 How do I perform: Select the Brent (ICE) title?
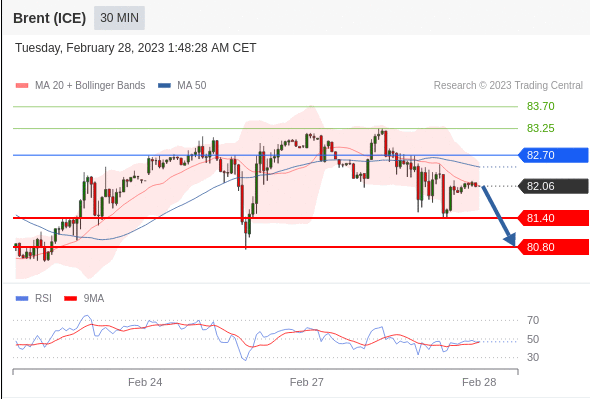(49, 18)
